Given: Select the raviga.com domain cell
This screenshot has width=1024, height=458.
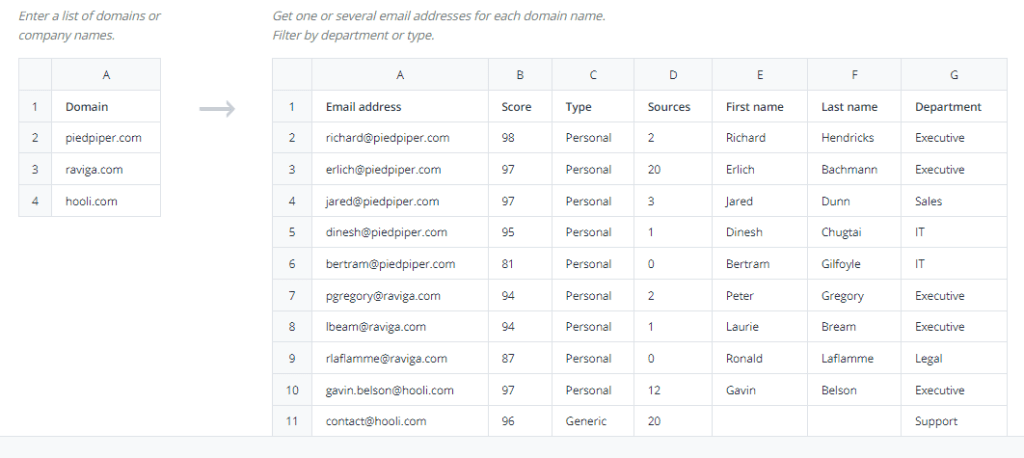Looking at the screenshot, I should point(106,169).
